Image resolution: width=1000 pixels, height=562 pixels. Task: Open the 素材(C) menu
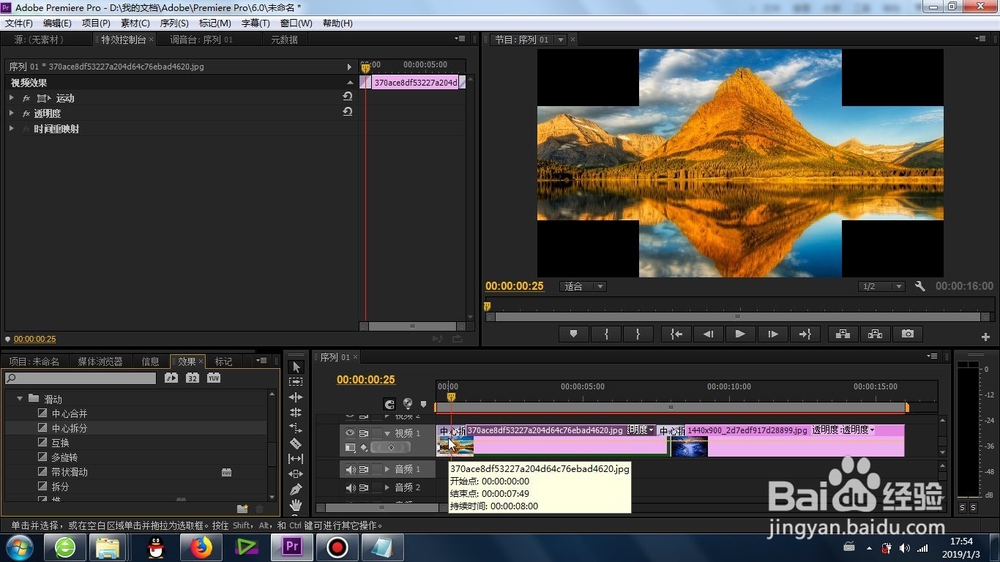click(135, 23)
